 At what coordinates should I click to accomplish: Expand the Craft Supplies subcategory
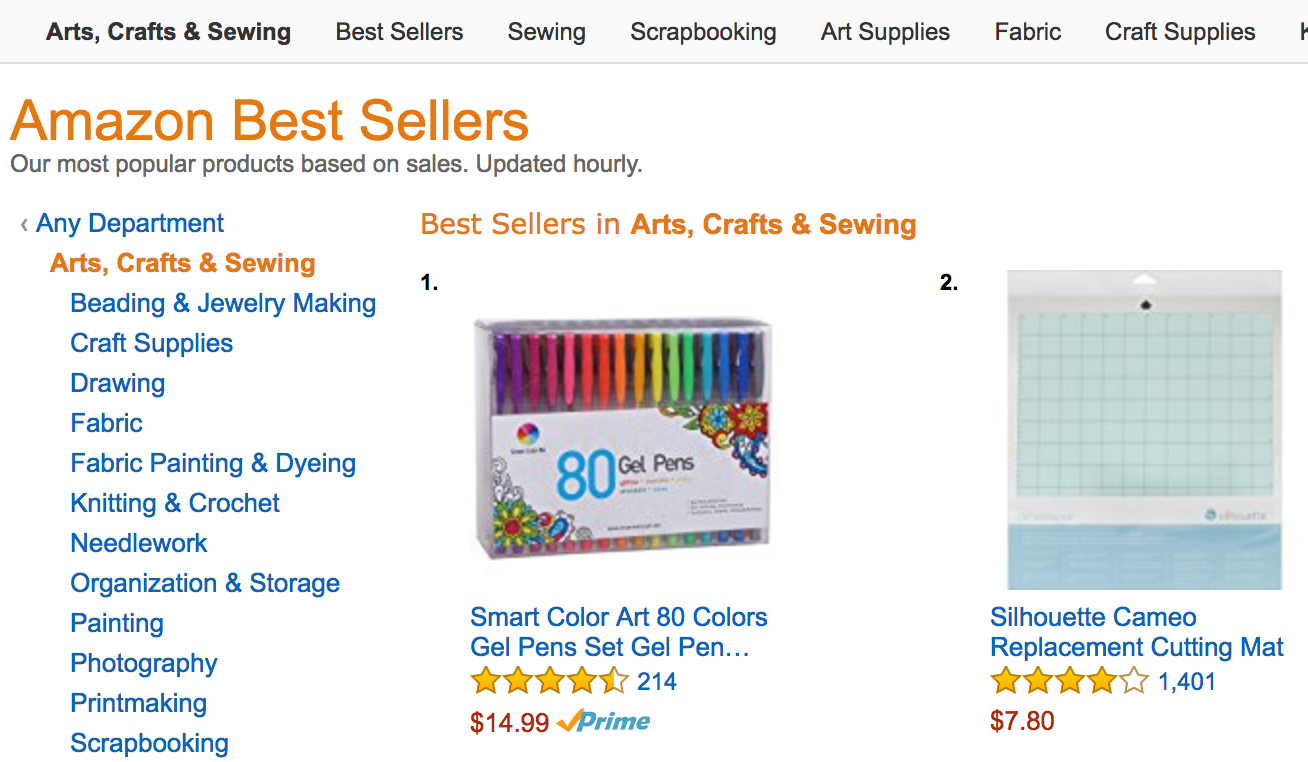(151, 343)
